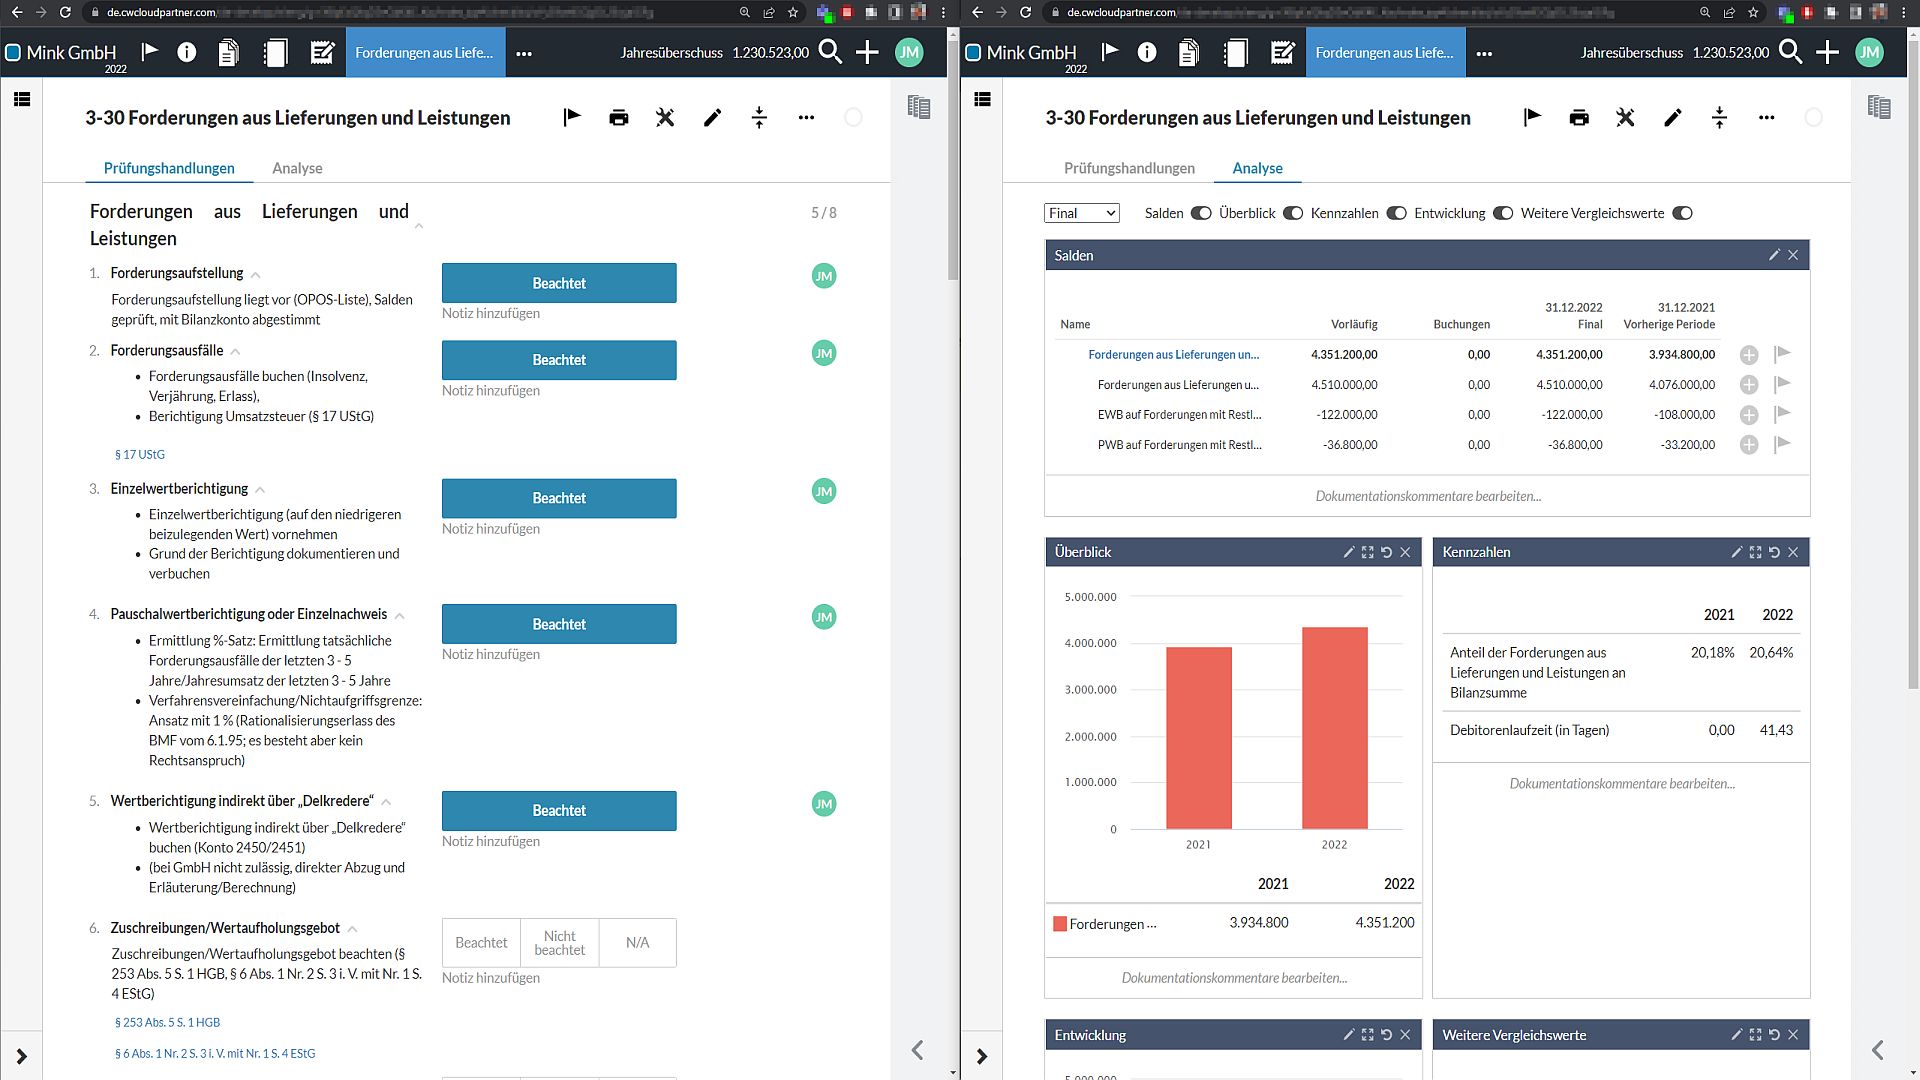Switch to Prüfungshandlungen tab in right window
1920x1080 pixels.
[1129, 168]
